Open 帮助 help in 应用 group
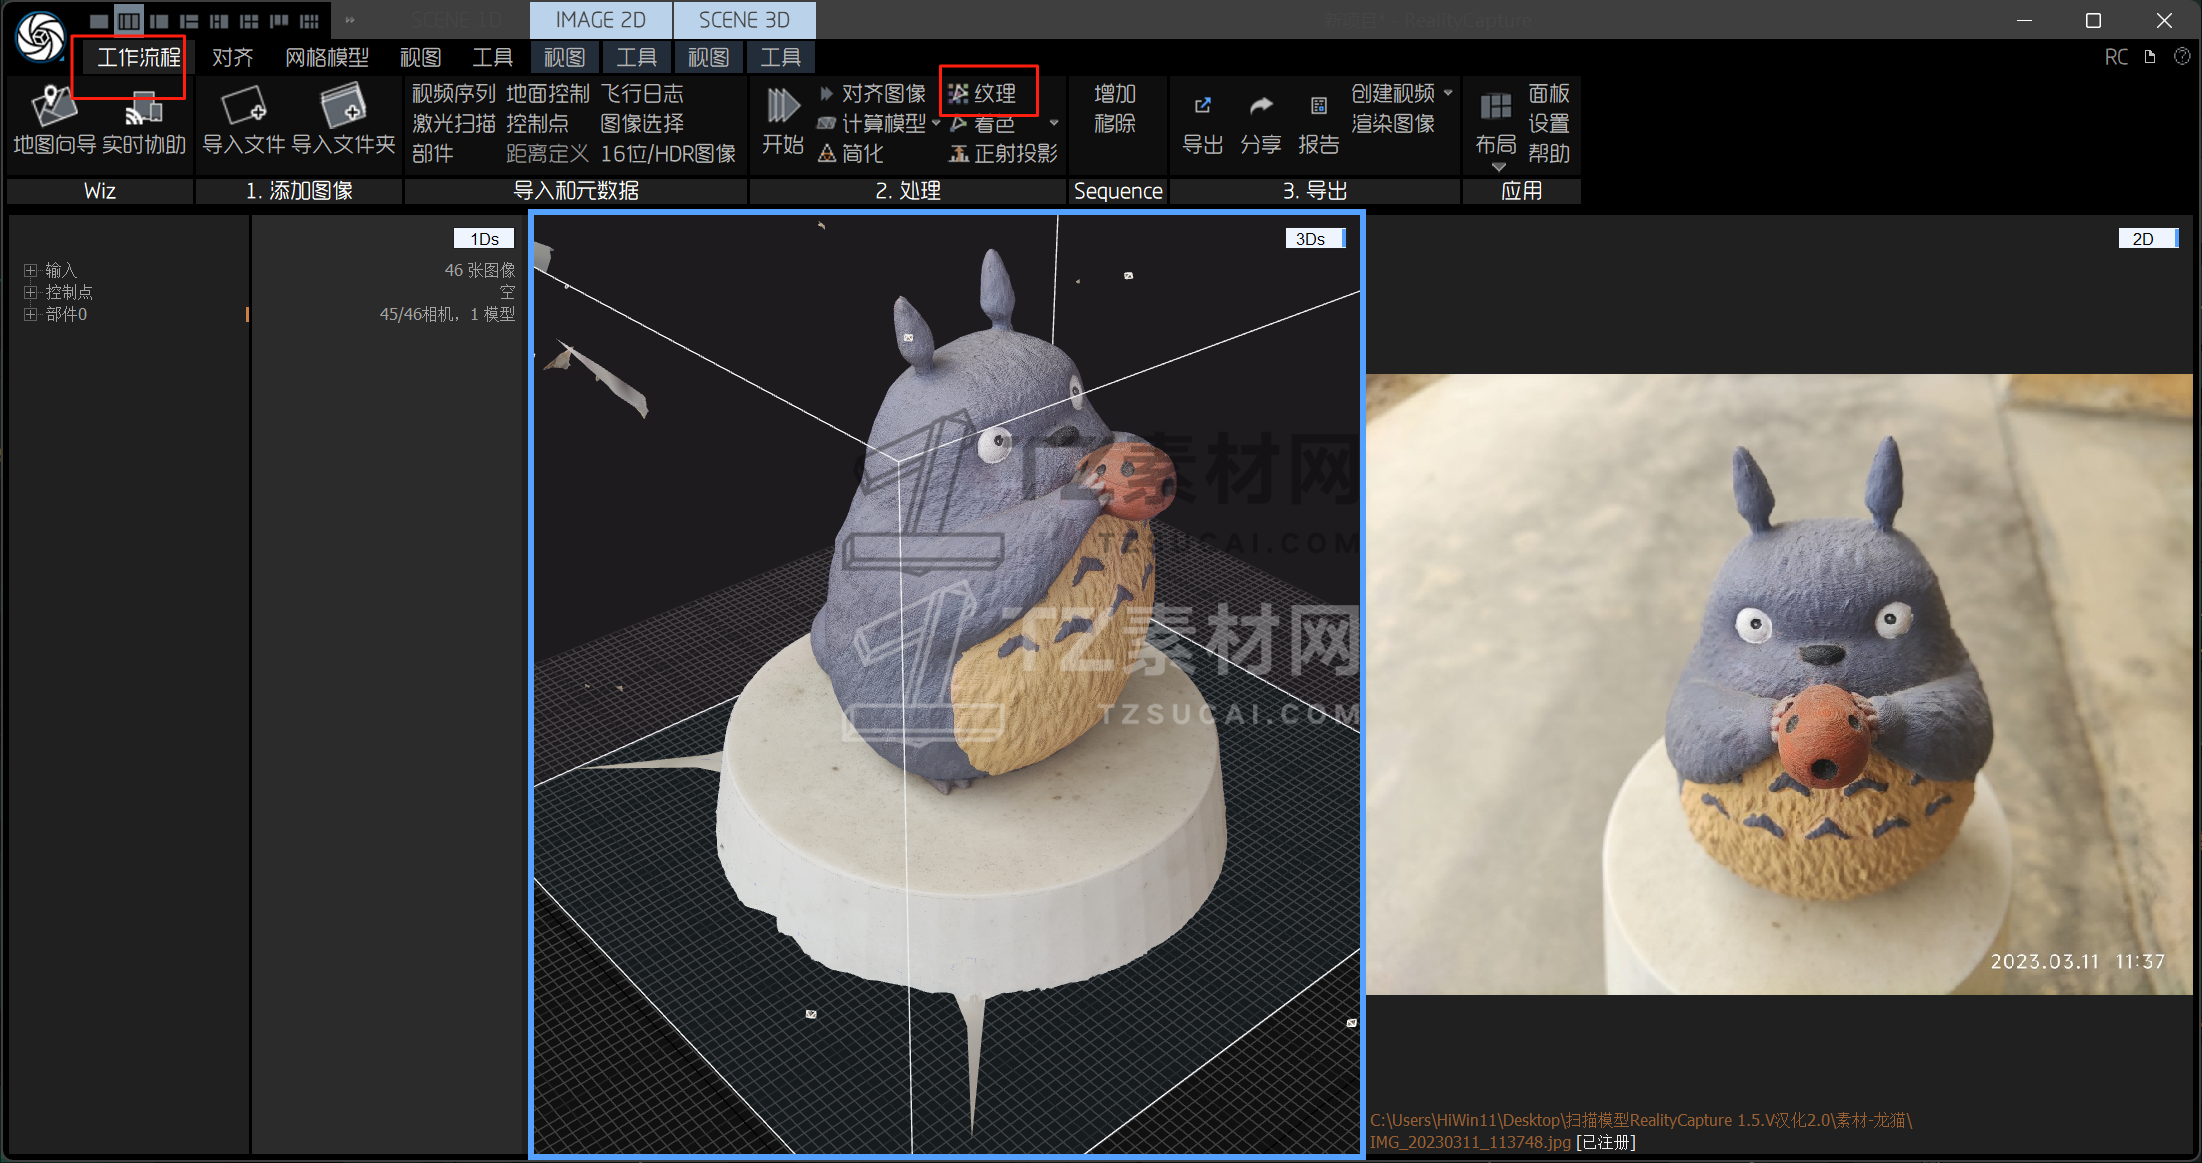Image resolution: width=2202 pixels, height=1163 pixels. [x=1548, y=154]
